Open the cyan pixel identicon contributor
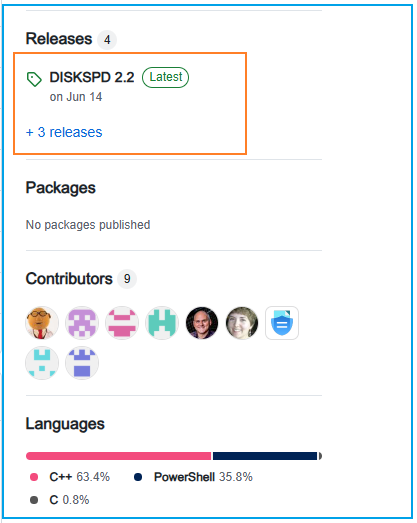The image size is (417, 523). coord(42,363)
